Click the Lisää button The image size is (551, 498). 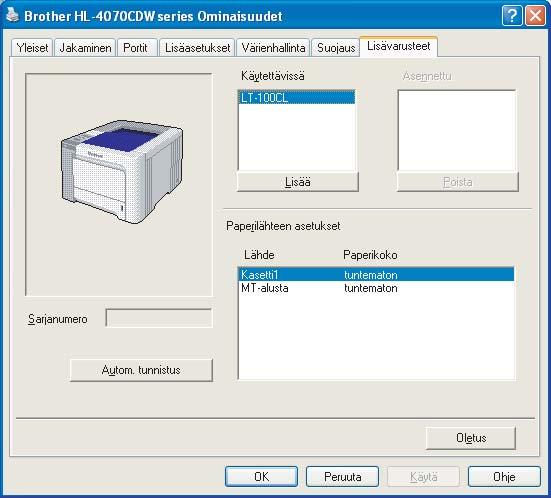298,182
